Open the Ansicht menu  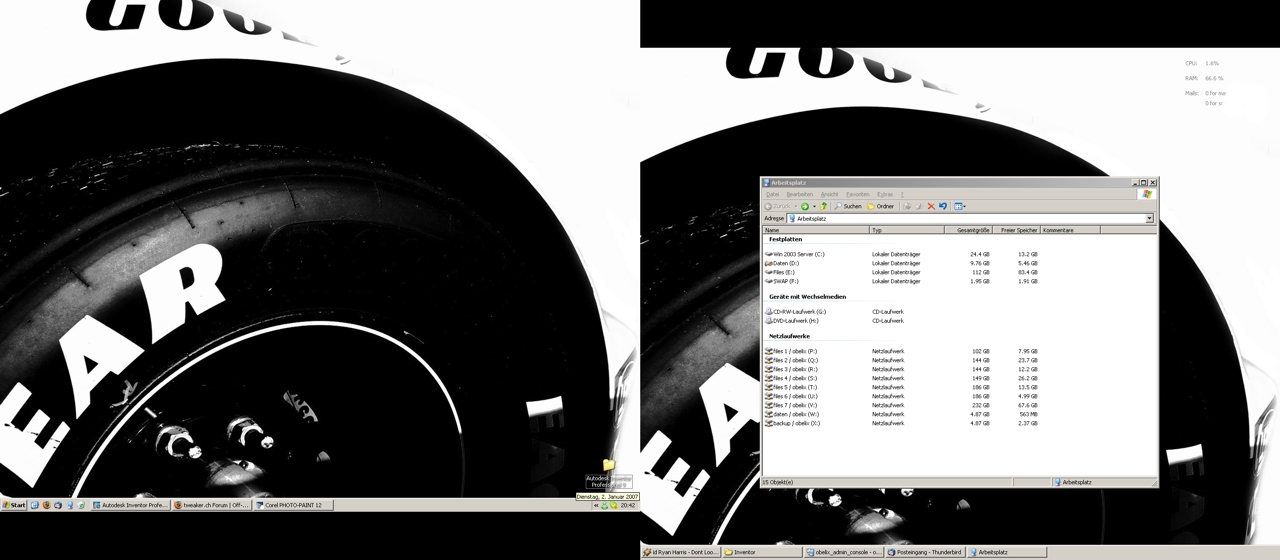tap(829, 194)
